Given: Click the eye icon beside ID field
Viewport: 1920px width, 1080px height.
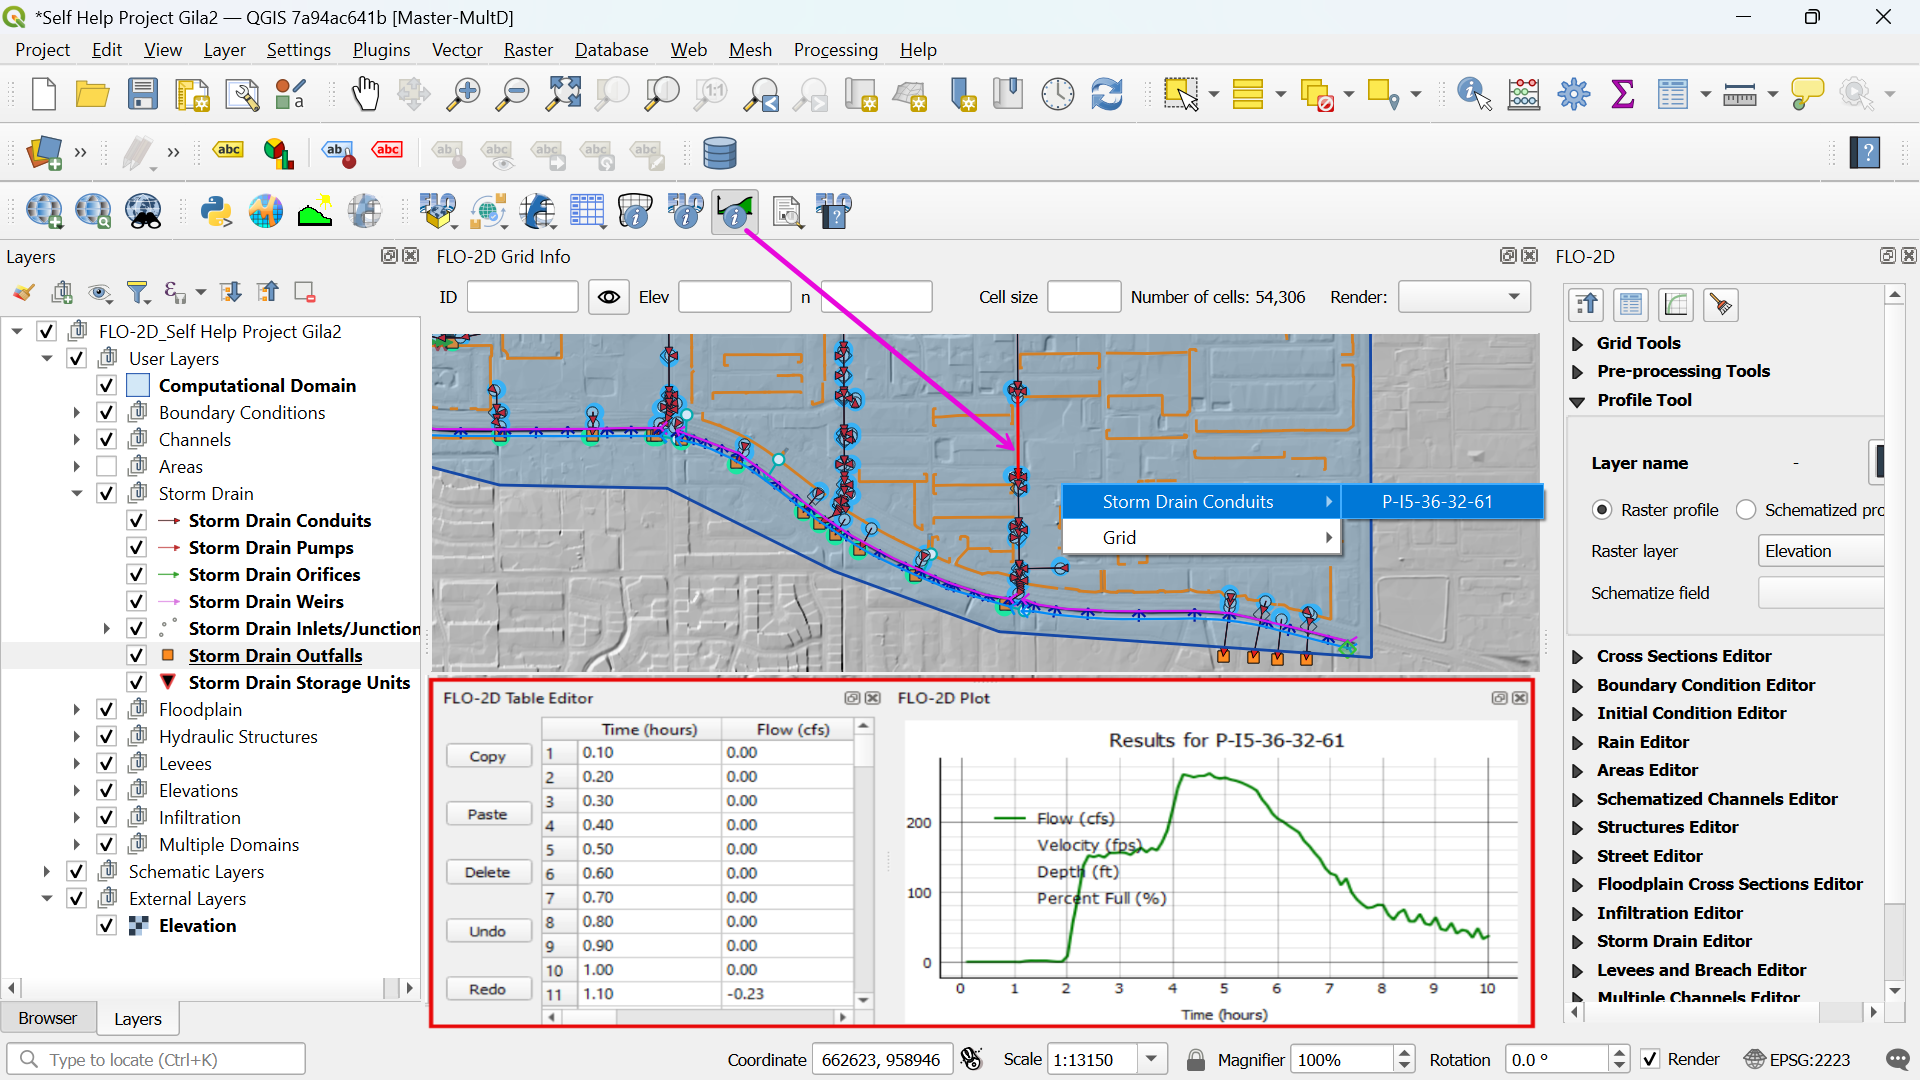Looking at the screenshot, I should 608,297.
